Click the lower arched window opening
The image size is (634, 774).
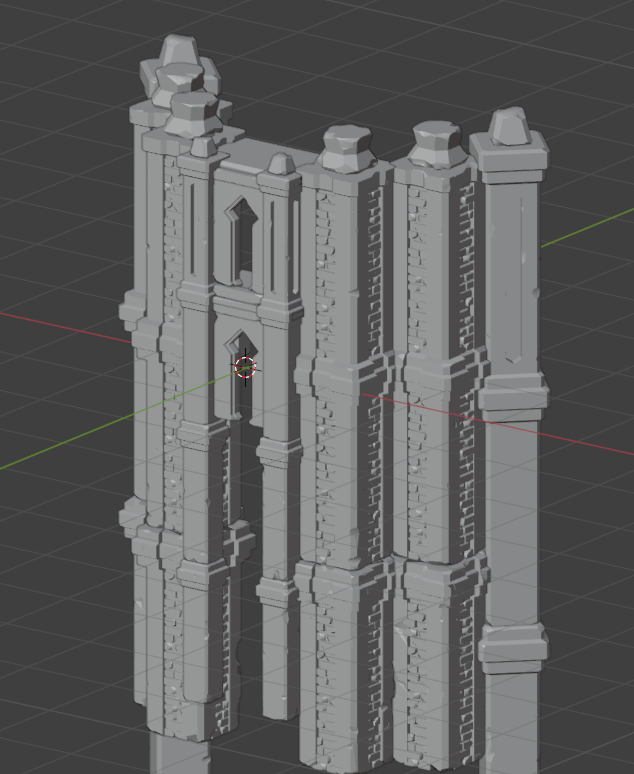(x=237, y=375)
